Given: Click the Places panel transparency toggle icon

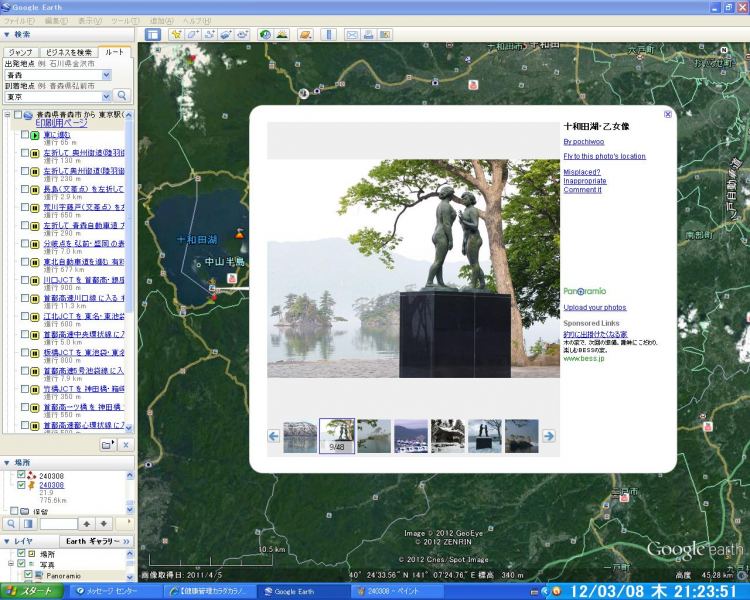Looking at the screenshot, I should coord(28,524).
